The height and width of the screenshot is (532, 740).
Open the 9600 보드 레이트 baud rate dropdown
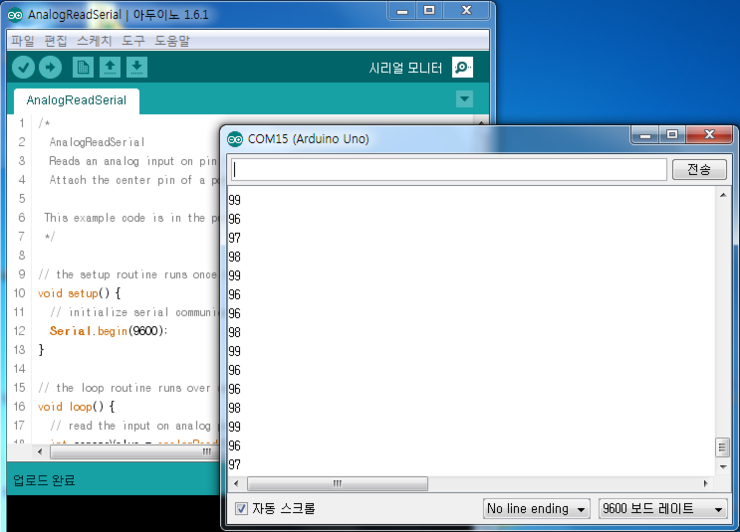point(663,509)
